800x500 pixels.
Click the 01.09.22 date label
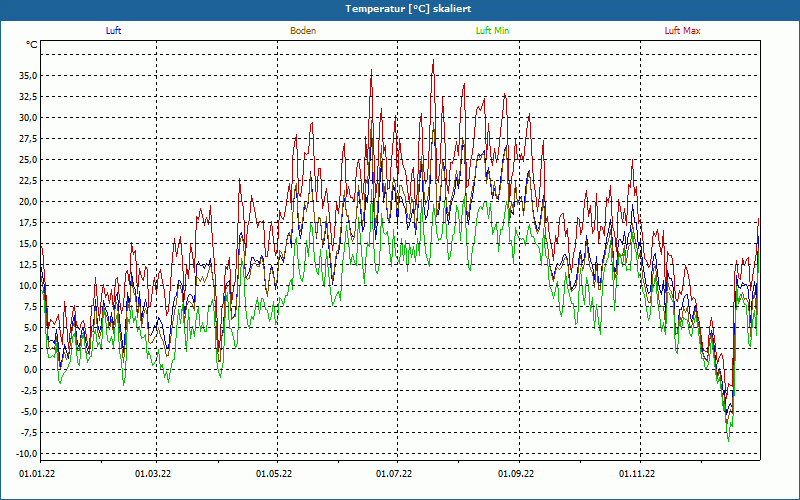[516, 474]
